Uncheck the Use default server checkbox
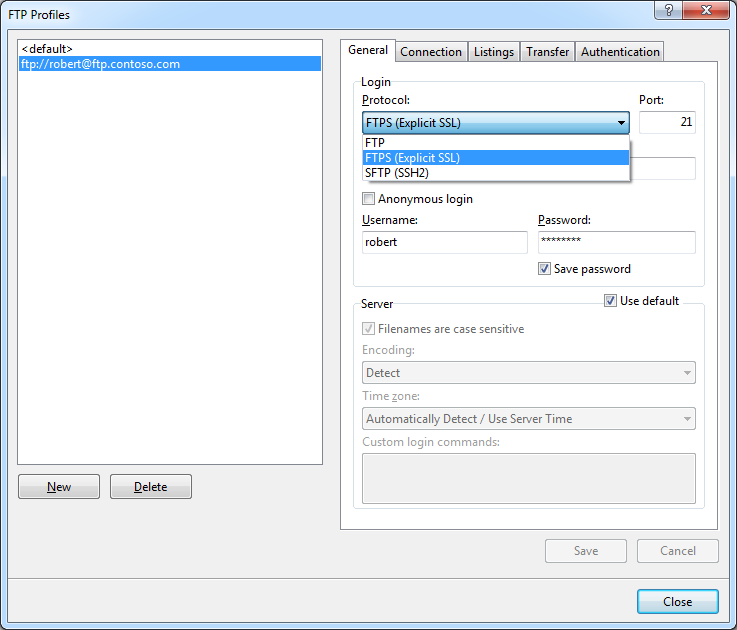The height and width of the screenshot is (630, 737). pos(611,301)
